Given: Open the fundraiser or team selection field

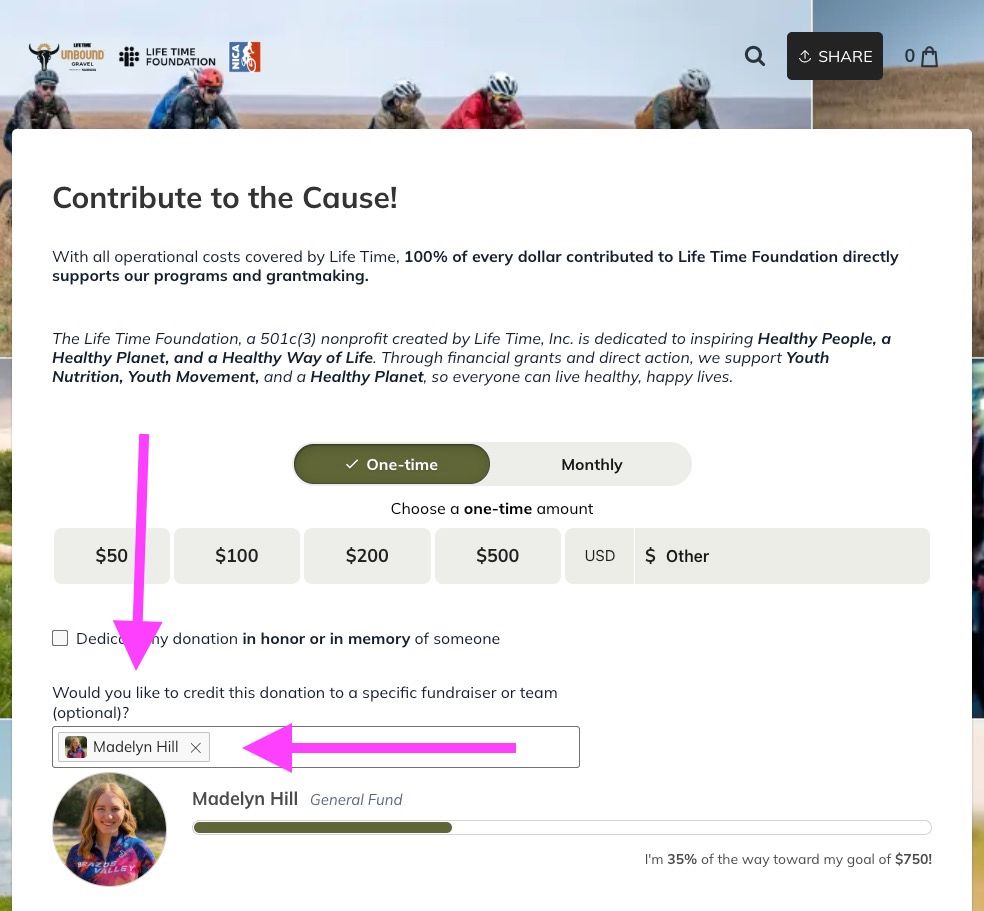Looking at the screenshot, I should tap(316, 747).
